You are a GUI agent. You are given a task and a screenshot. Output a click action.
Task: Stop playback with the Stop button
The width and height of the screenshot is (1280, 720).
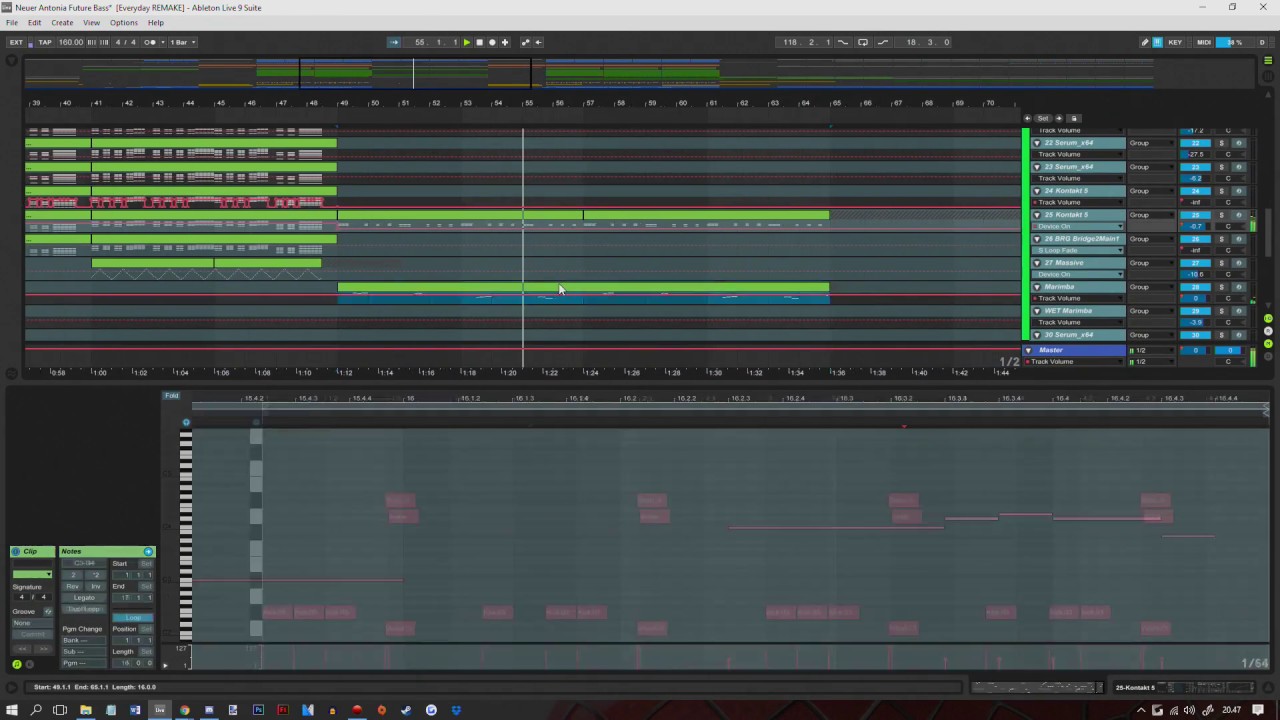[479, 42]
